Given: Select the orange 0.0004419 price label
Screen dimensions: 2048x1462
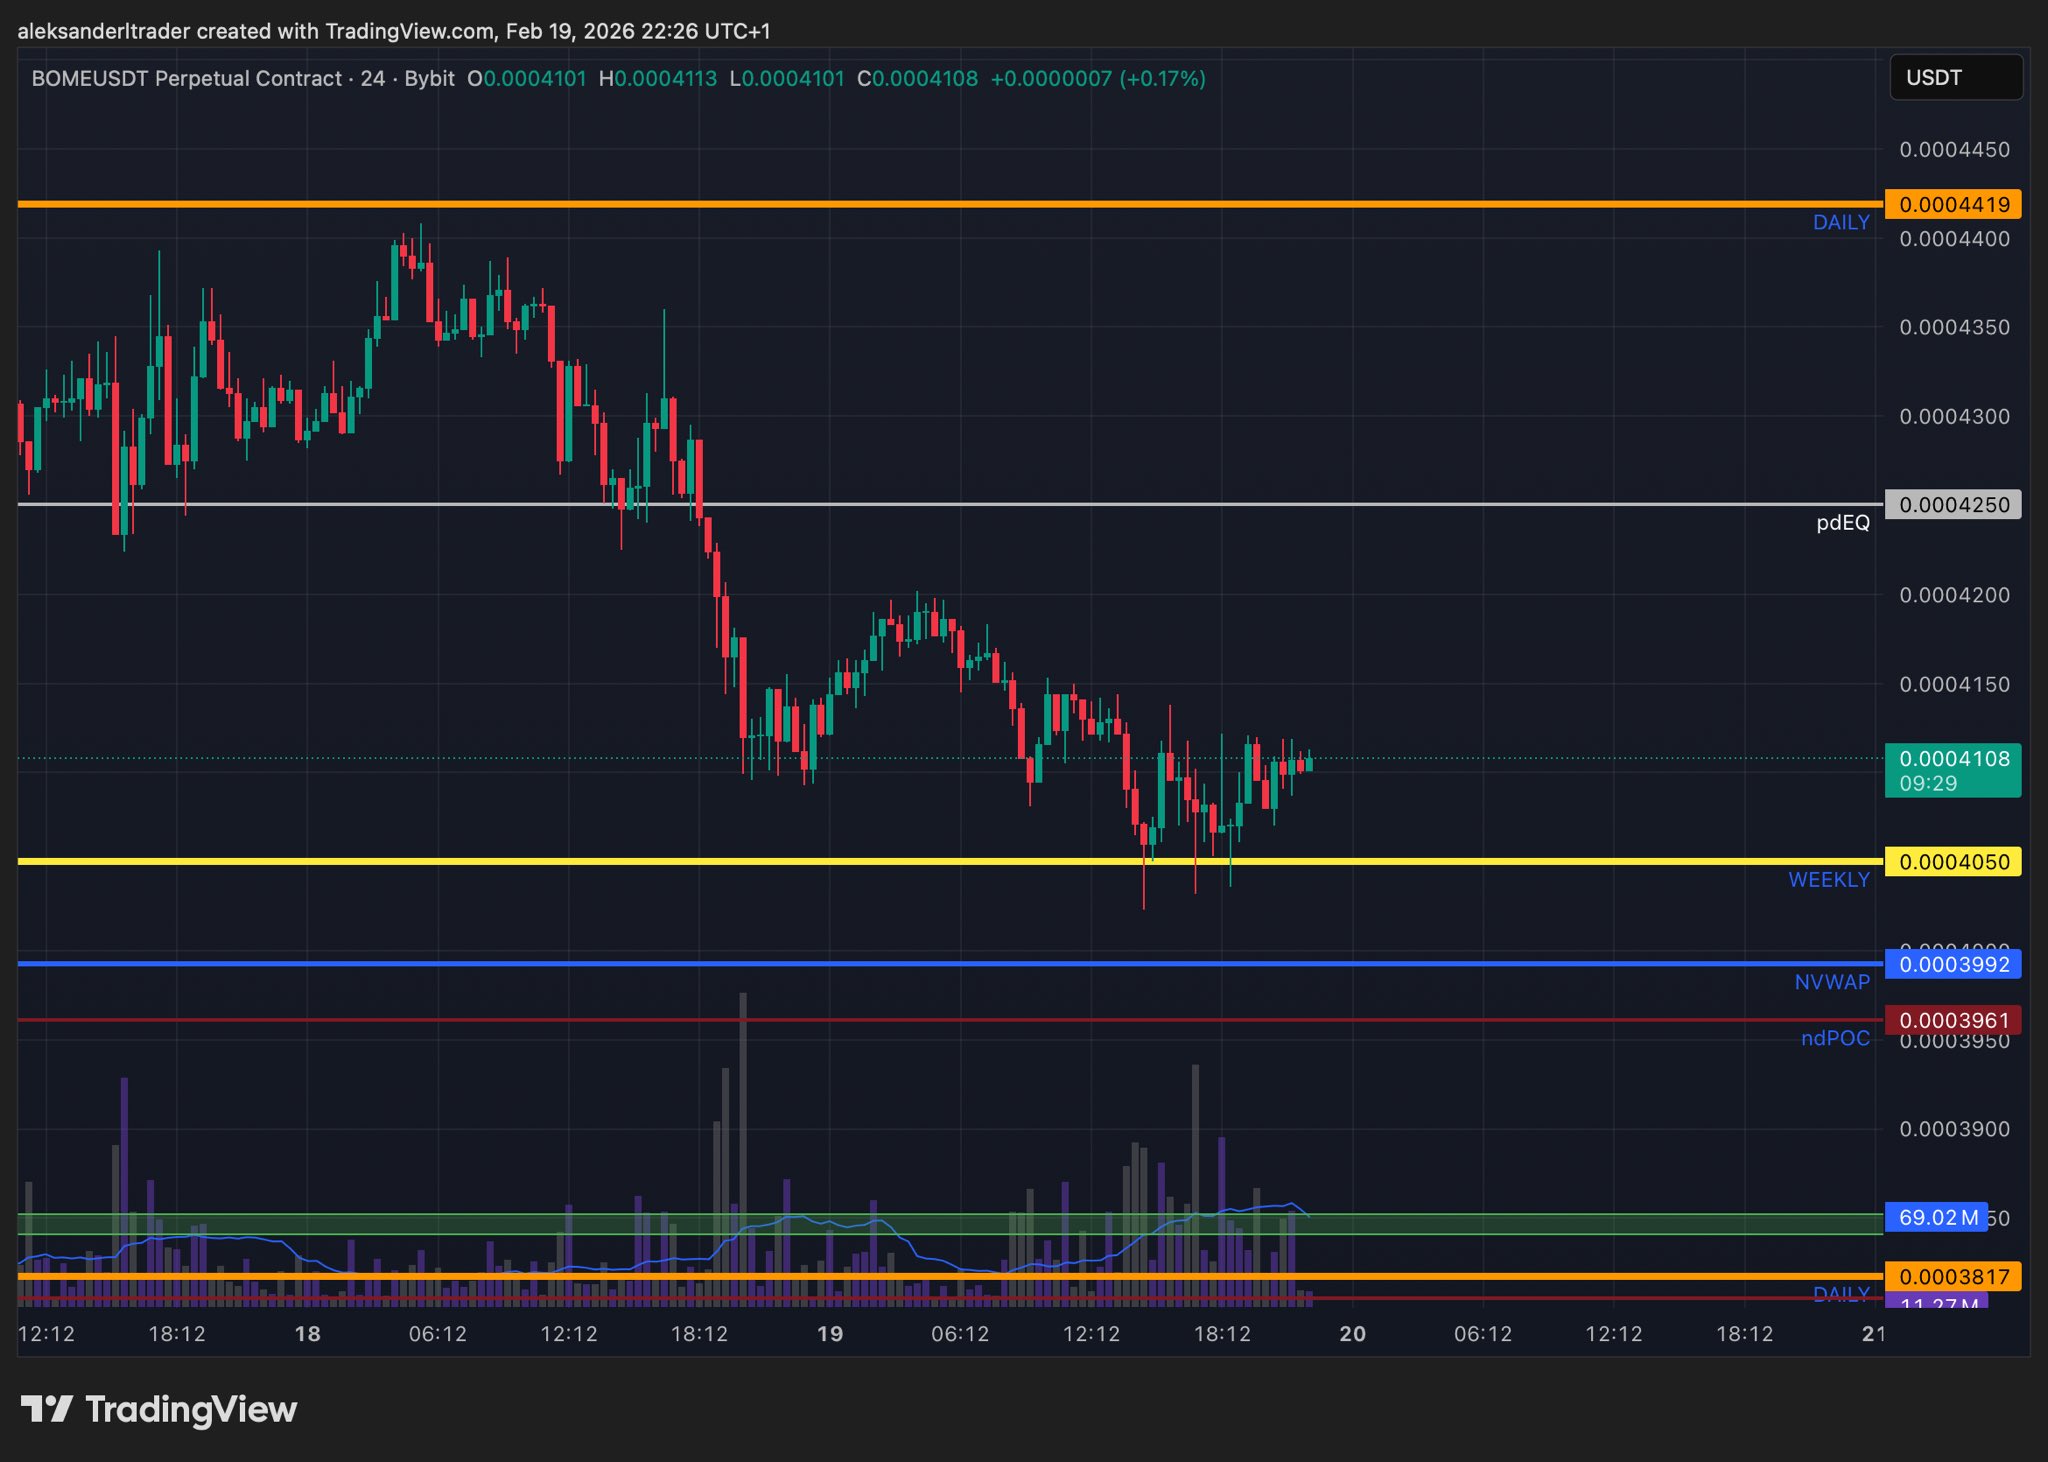Looking at the screenshot, I should [x=1952, y=205].
